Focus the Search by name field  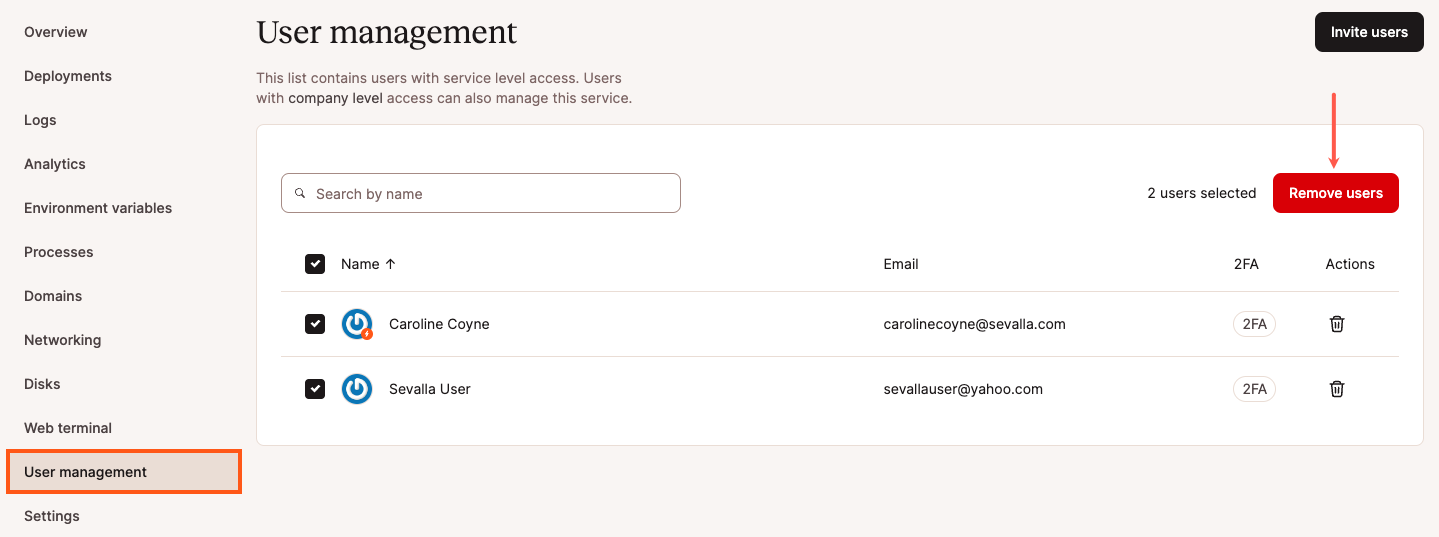pos(490,193)
